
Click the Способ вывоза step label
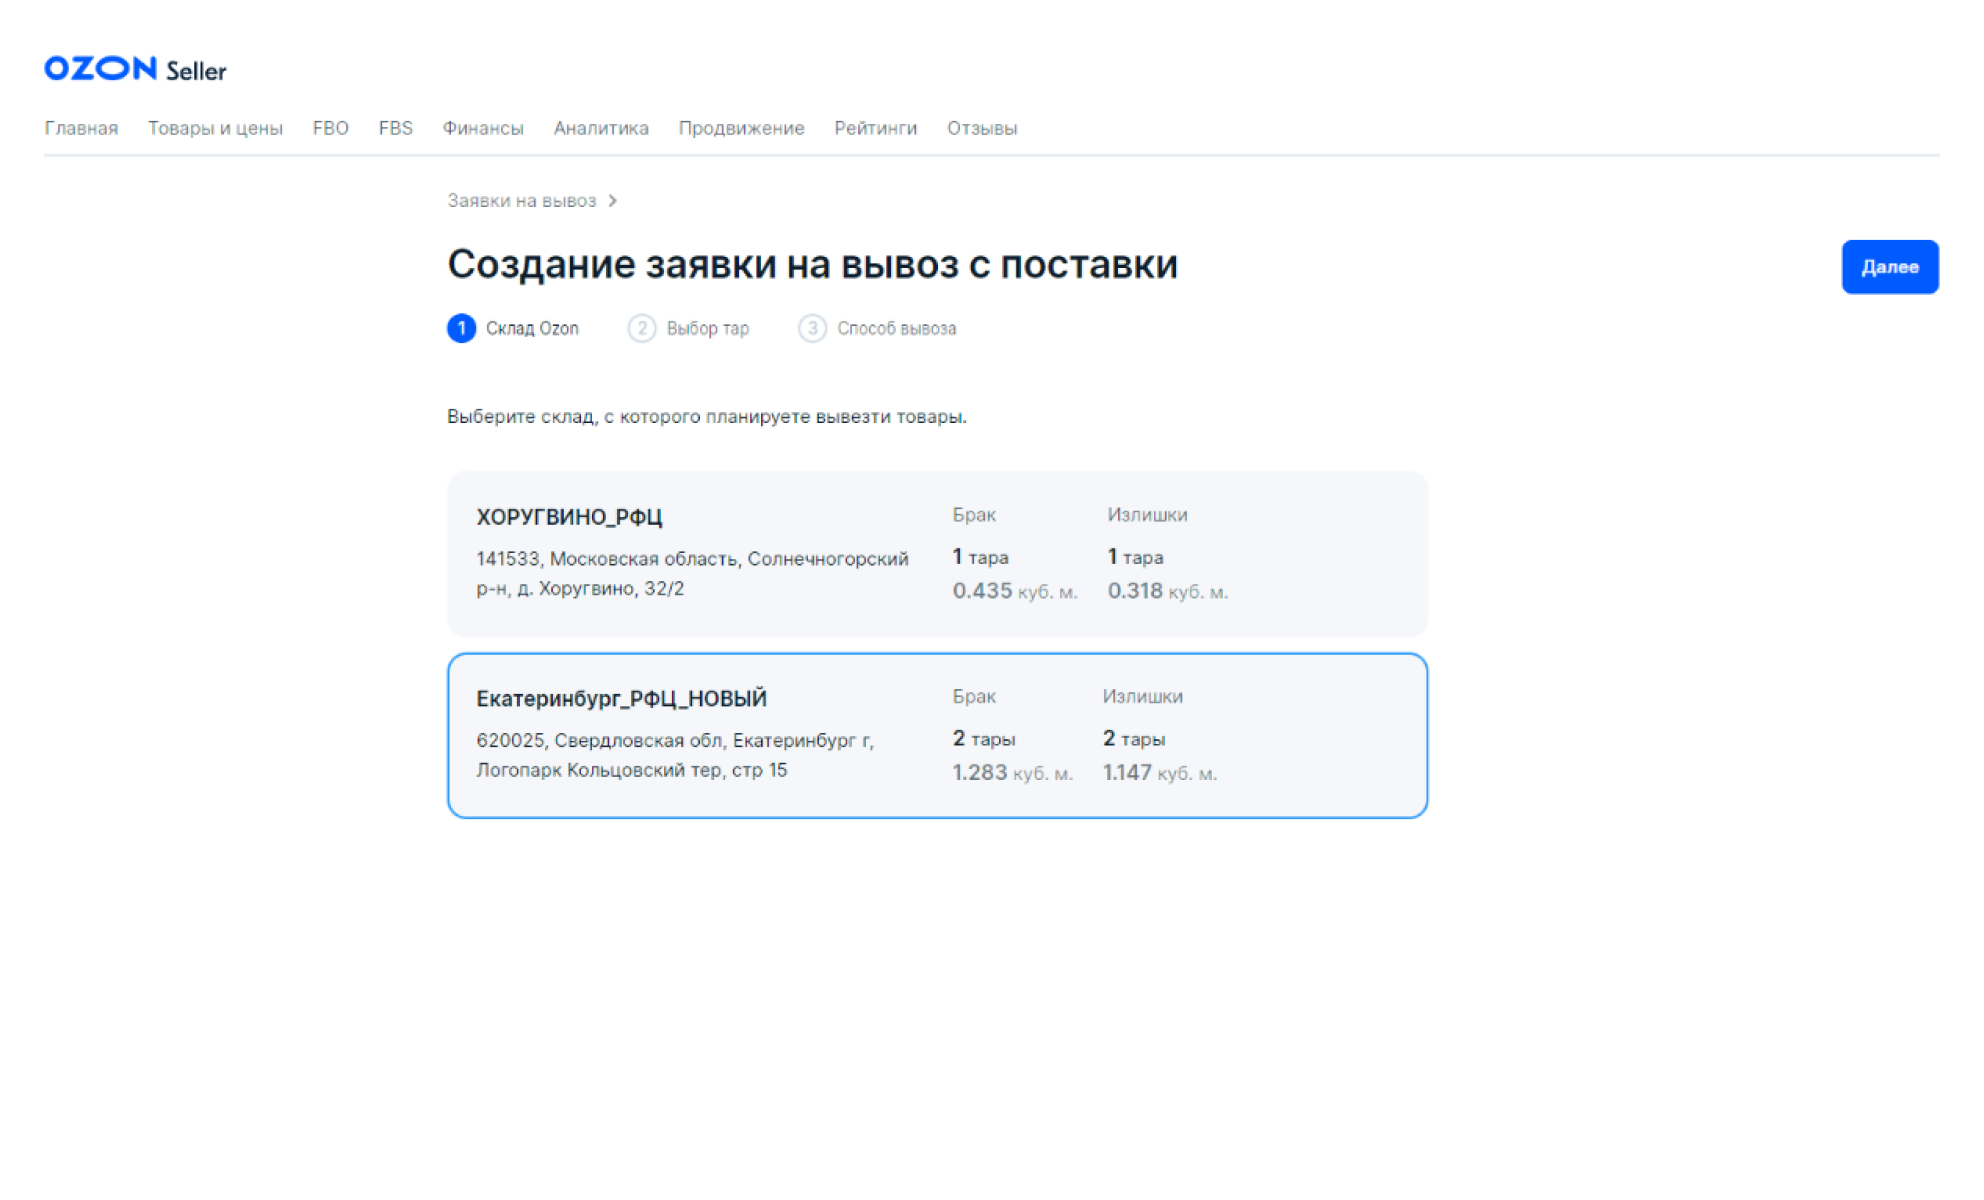coord(896,328)
